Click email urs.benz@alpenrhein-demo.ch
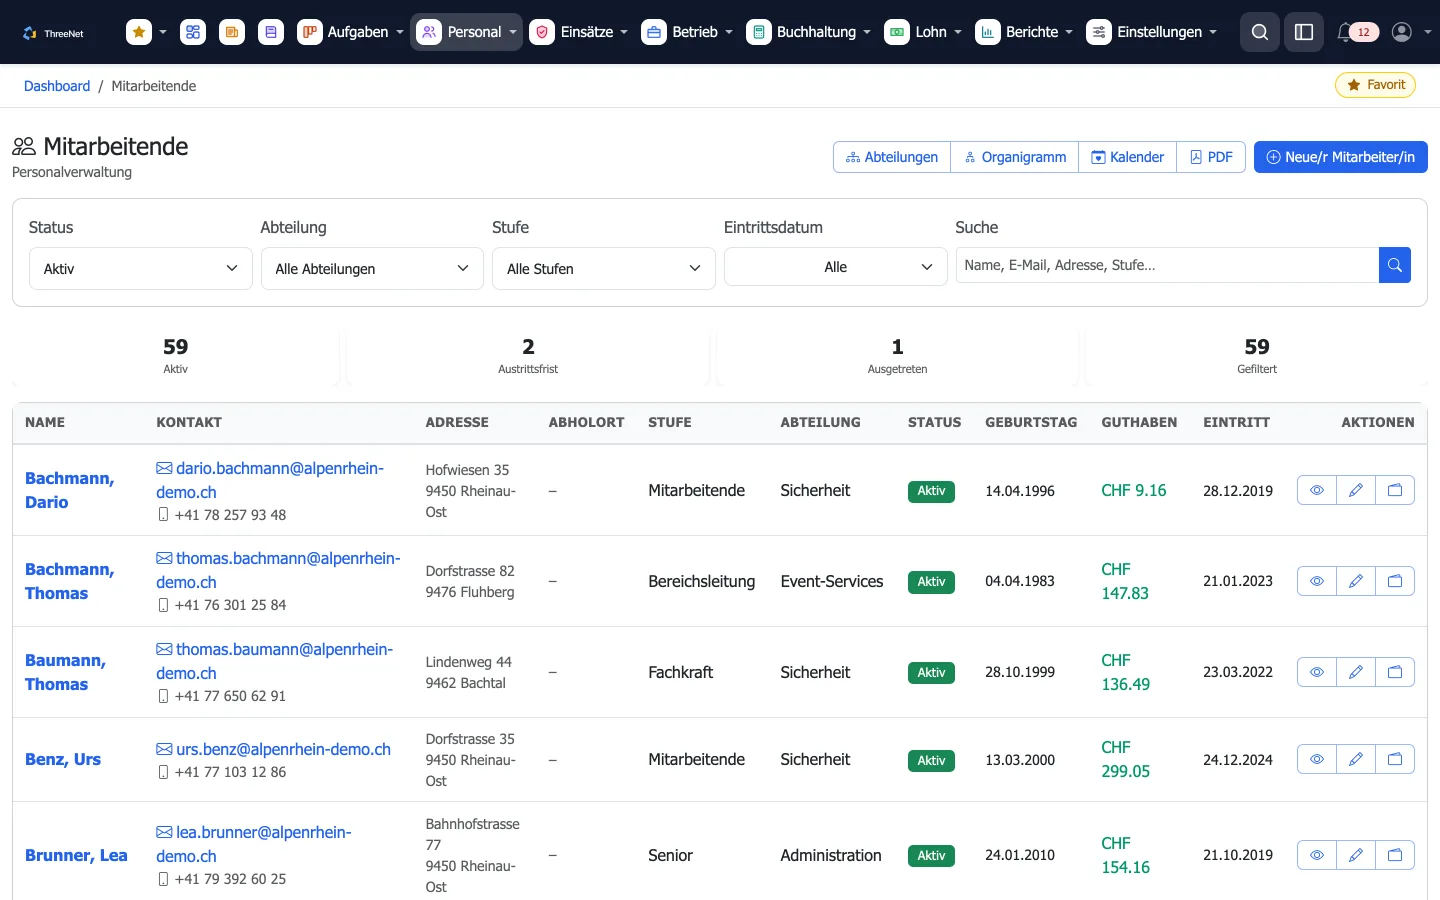The width and height of the screenshot is (1440, 900). click(x=283, y=749)
